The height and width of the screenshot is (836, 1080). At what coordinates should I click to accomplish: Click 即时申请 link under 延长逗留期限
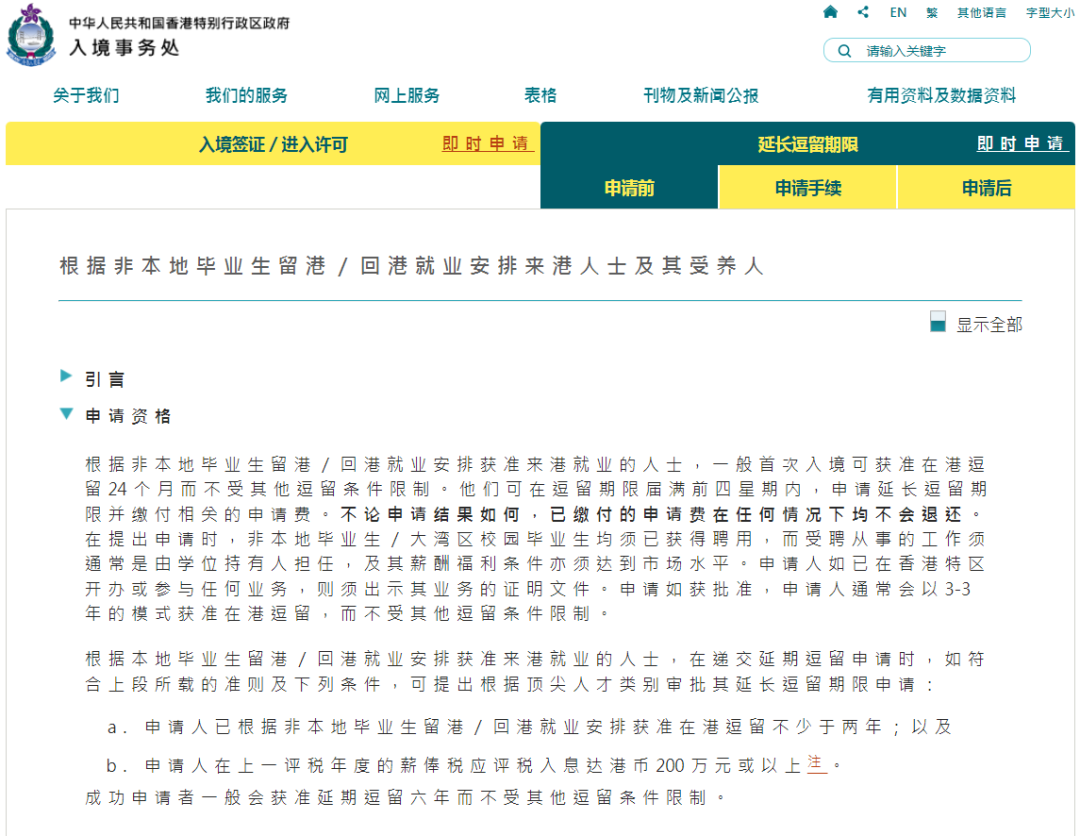coord(1020,144)
